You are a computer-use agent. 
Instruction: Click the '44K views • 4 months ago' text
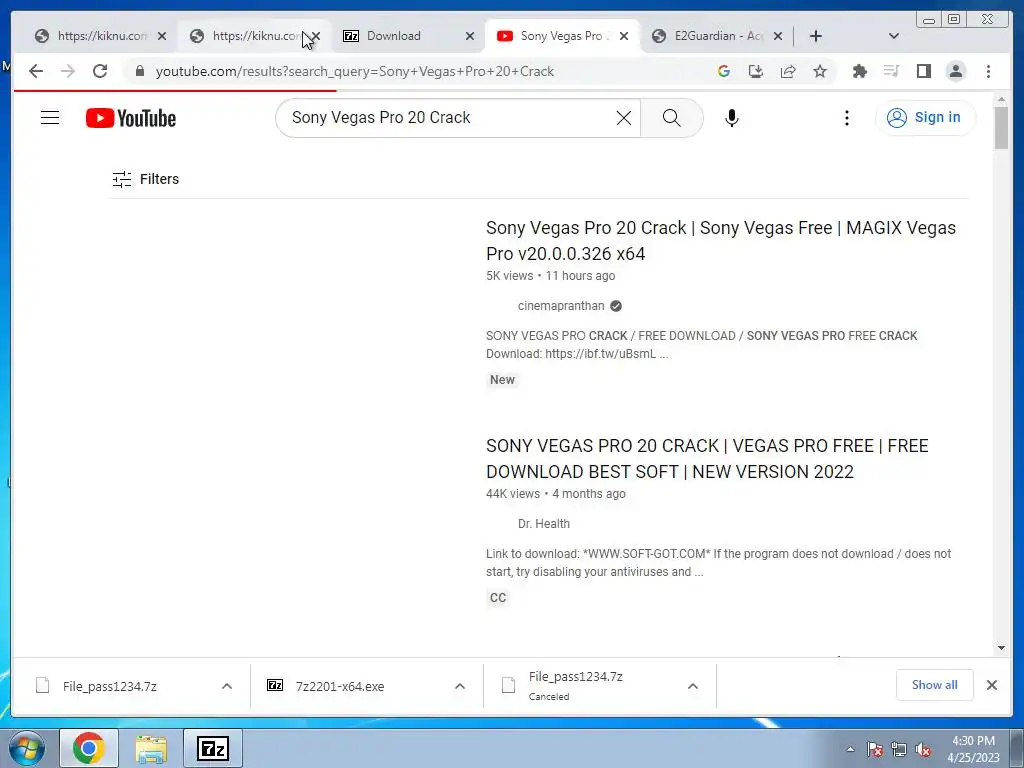click(x=556, y=494)
